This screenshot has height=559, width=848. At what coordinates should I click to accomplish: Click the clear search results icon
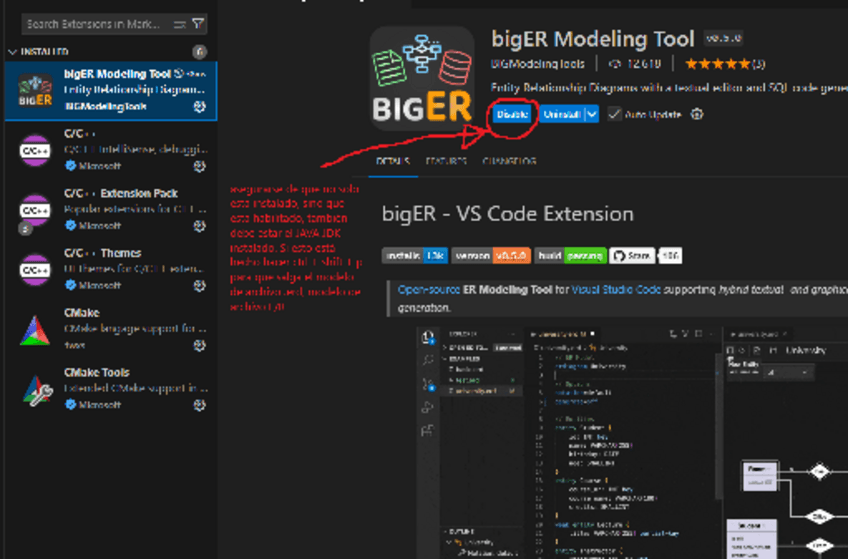click(179, 23)
